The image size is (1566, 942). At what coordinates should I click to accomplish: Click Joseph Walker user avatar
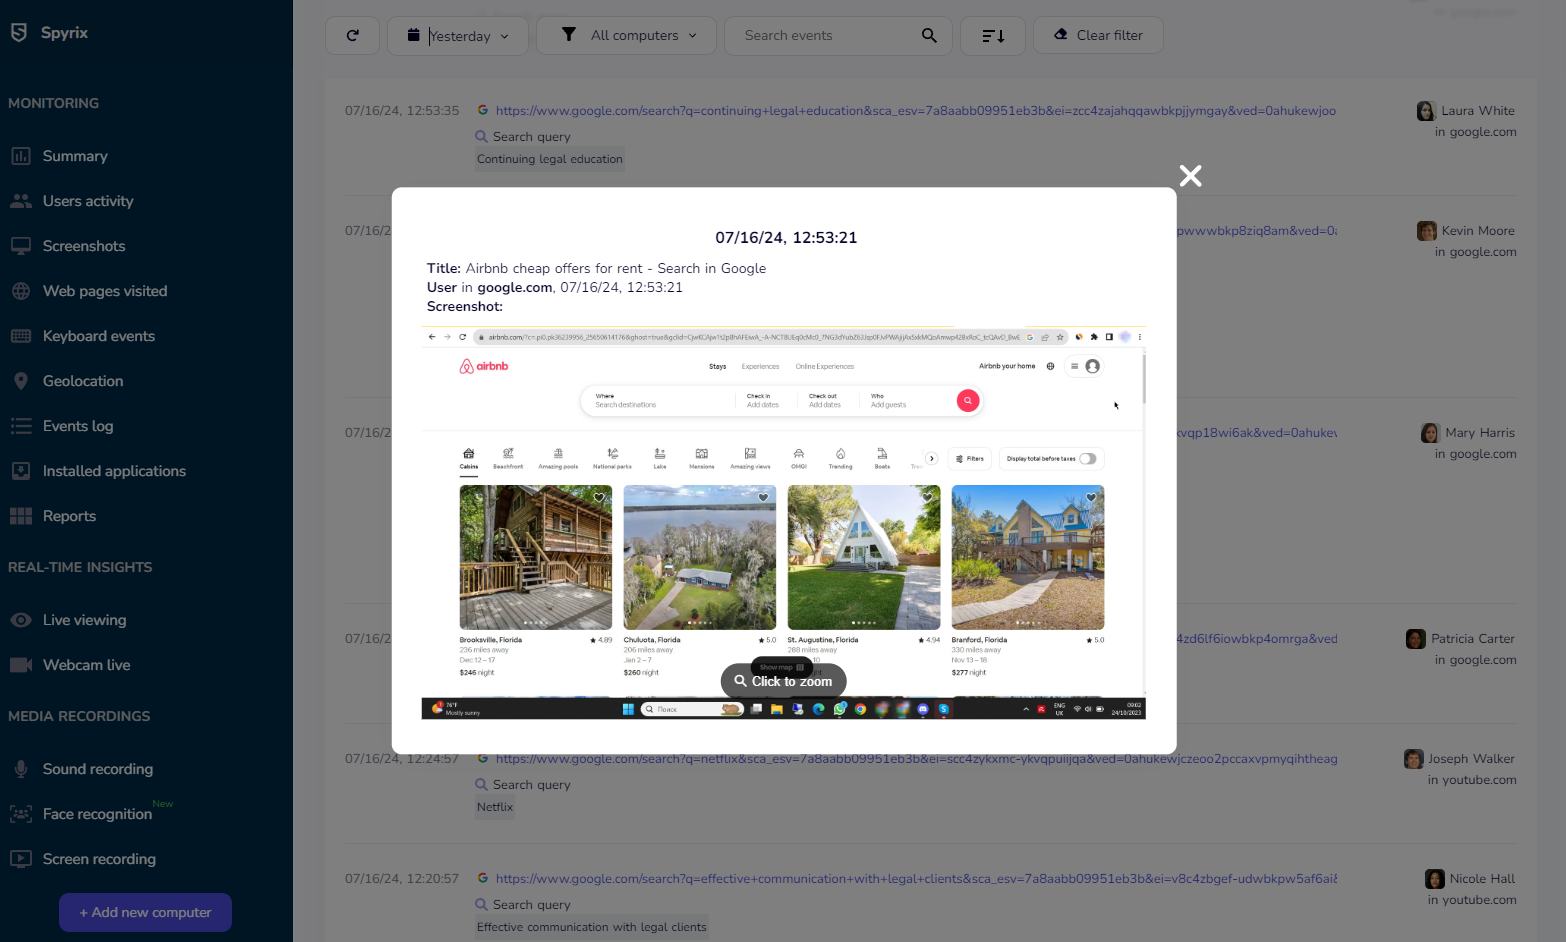[x=1413, y=759]
